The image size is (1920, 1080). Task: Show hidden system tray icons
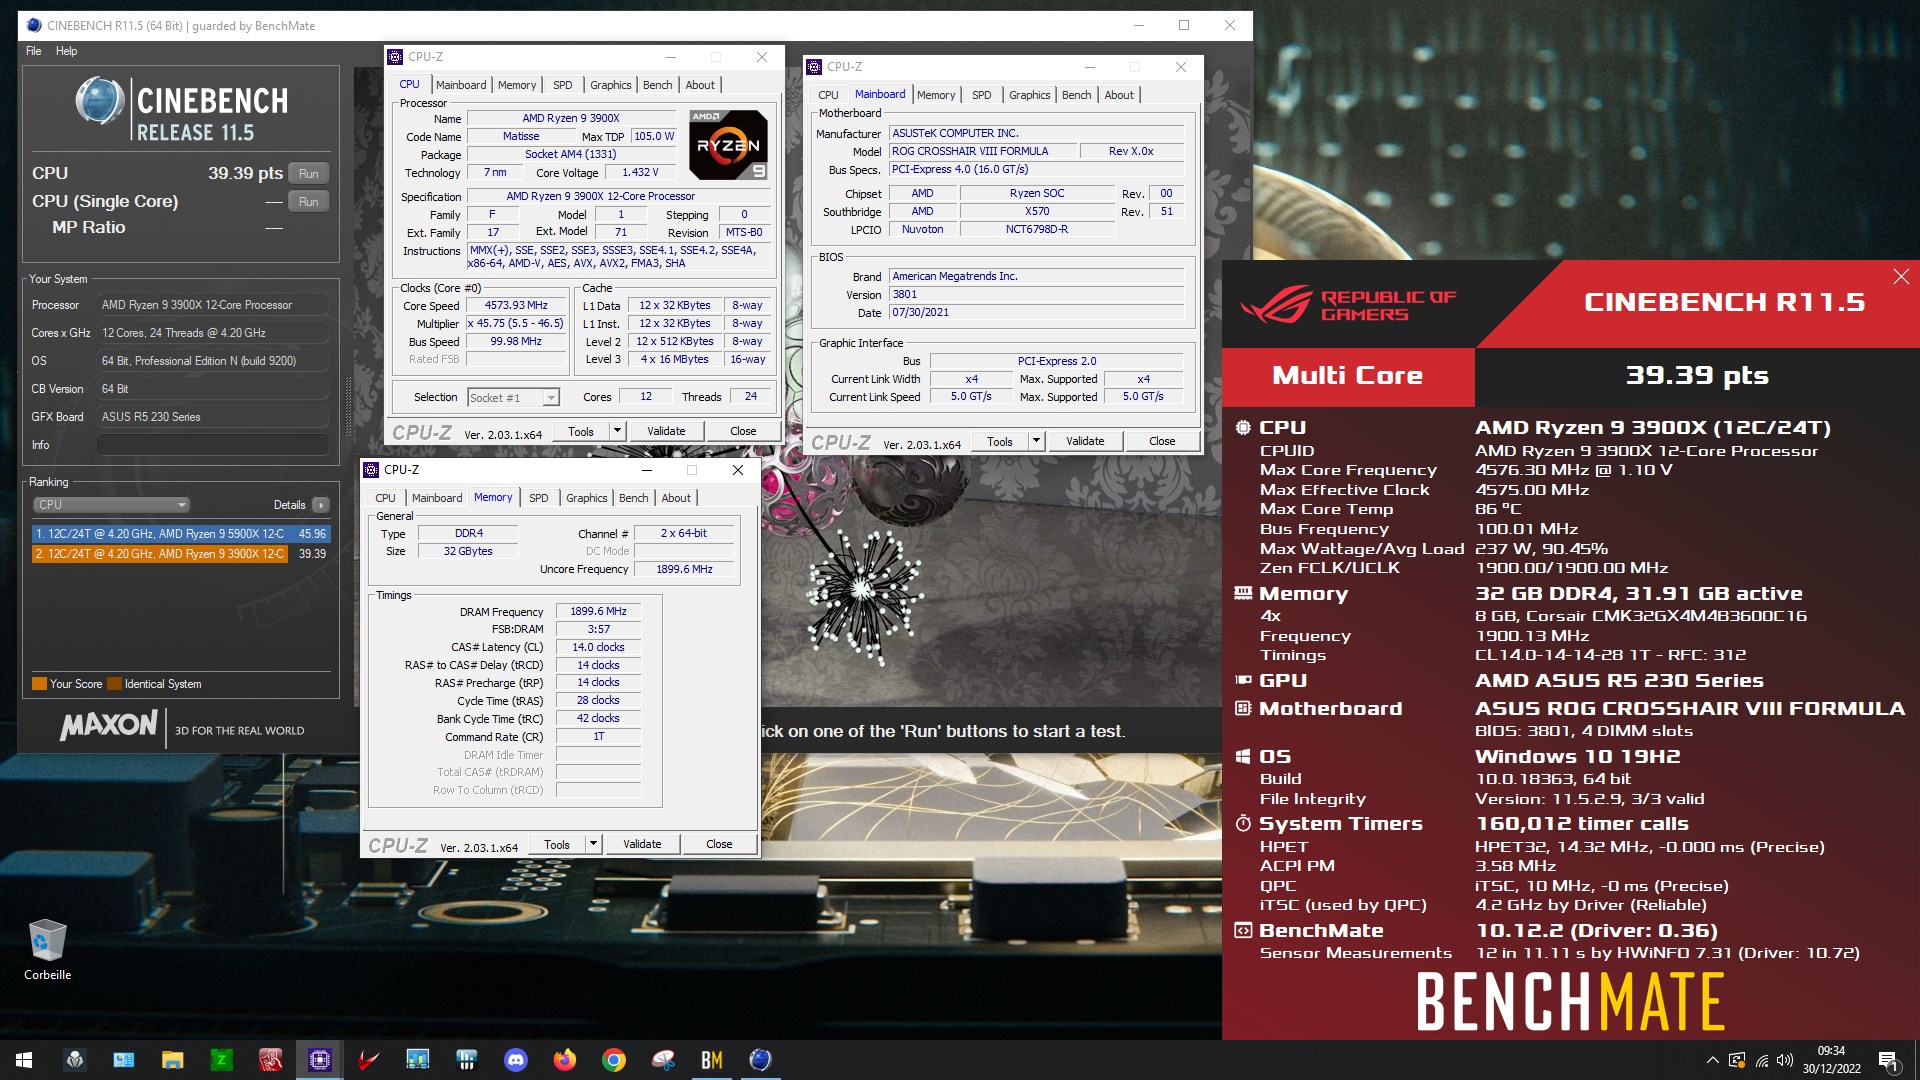1712,1060
